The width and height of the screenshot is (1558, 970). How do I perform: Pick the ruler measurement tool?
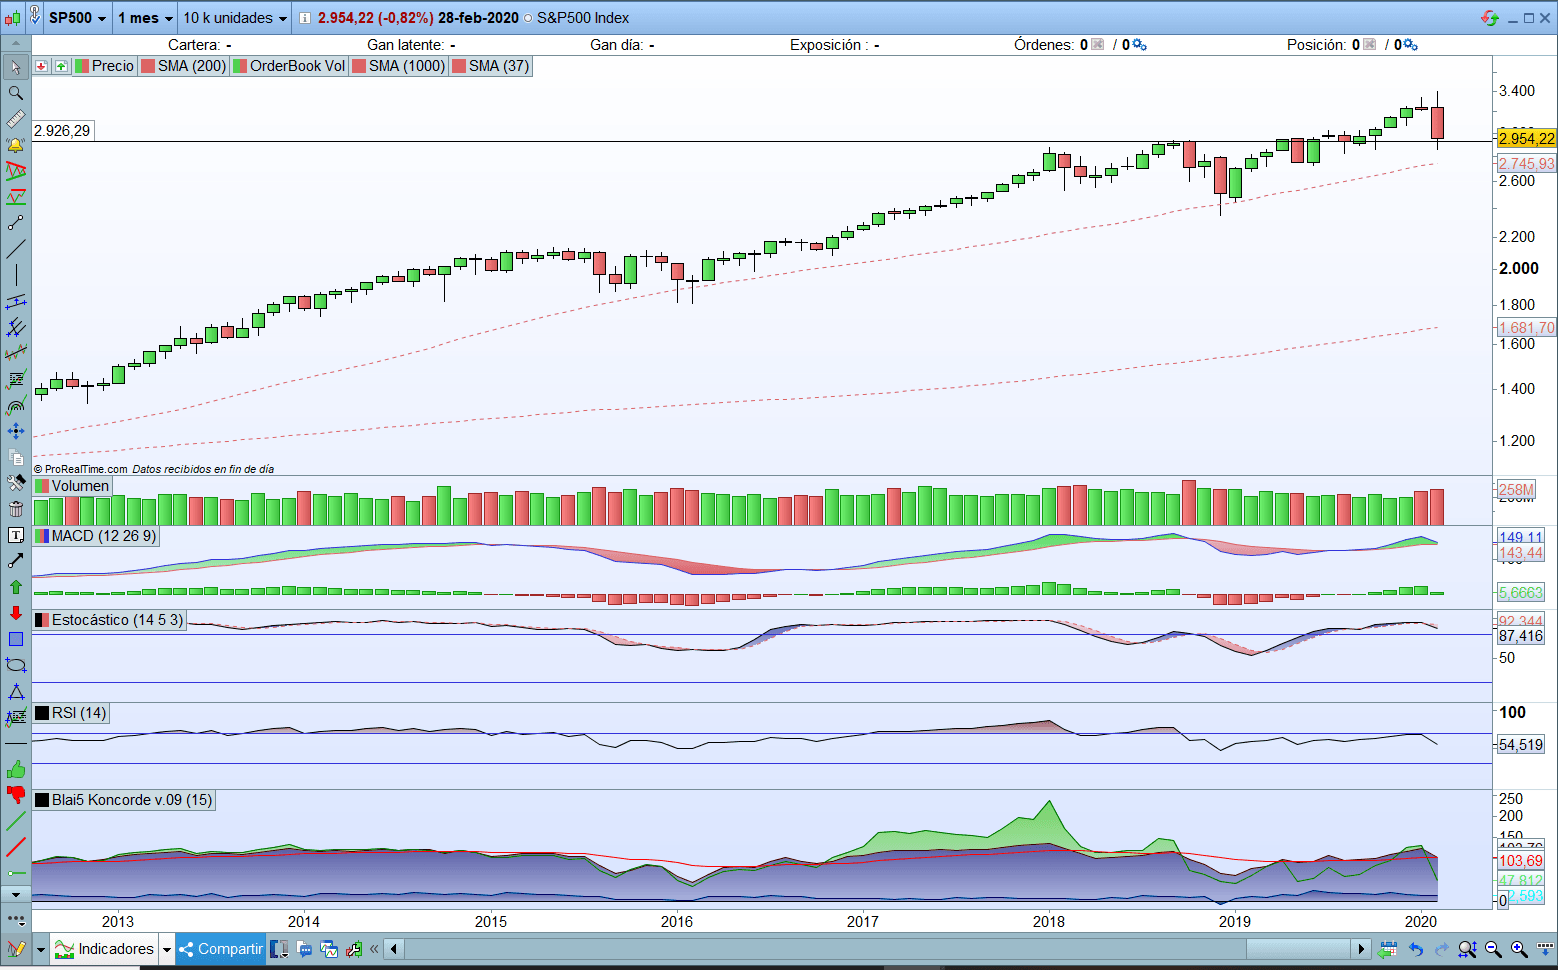(x=15, y=119)
